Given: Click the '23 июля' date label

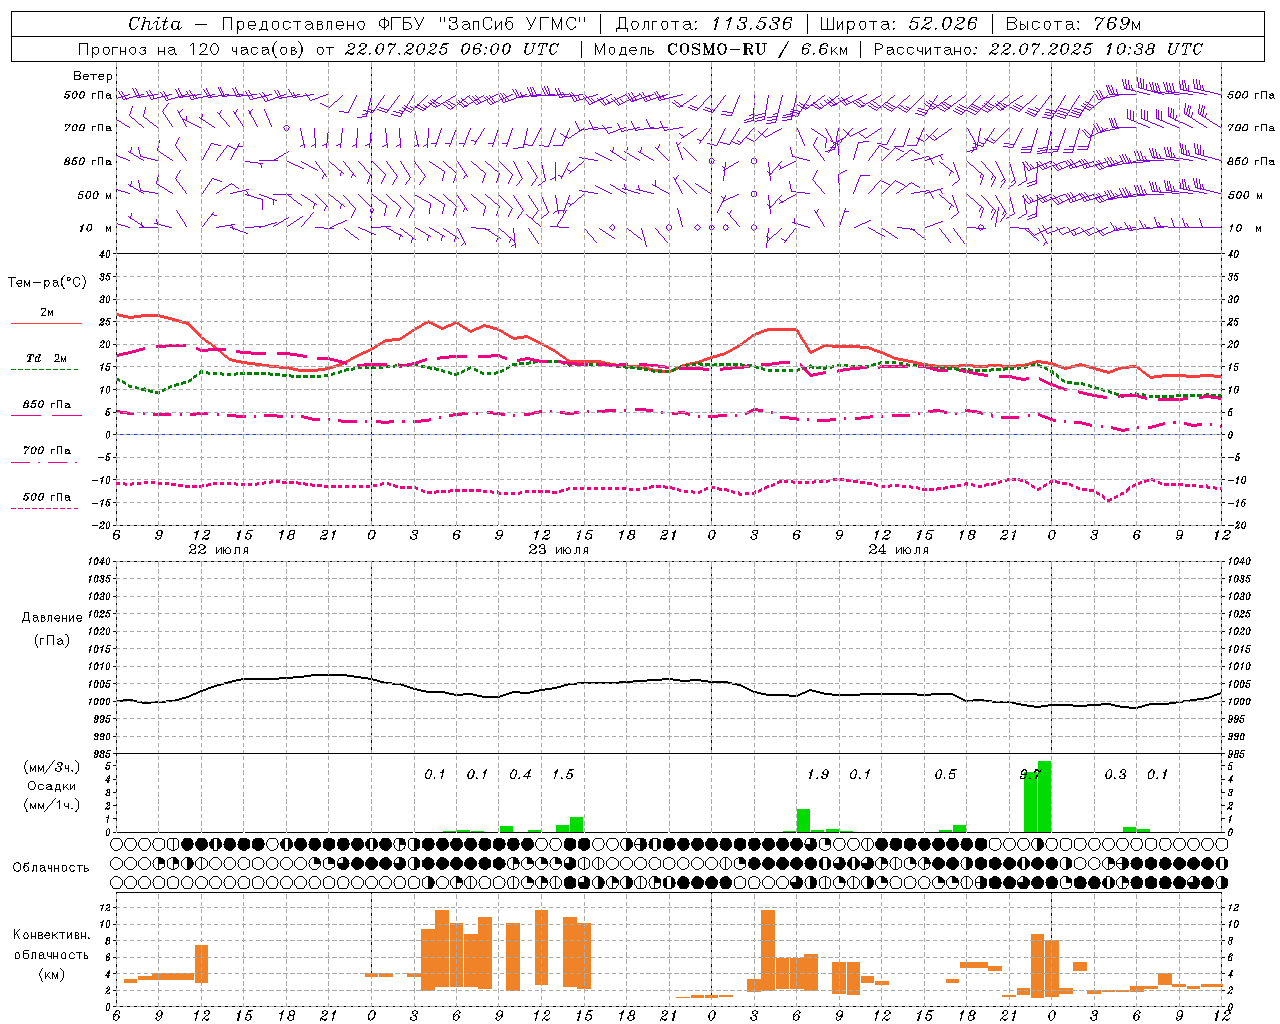Looking at the screenshot, I should [559, 550].
